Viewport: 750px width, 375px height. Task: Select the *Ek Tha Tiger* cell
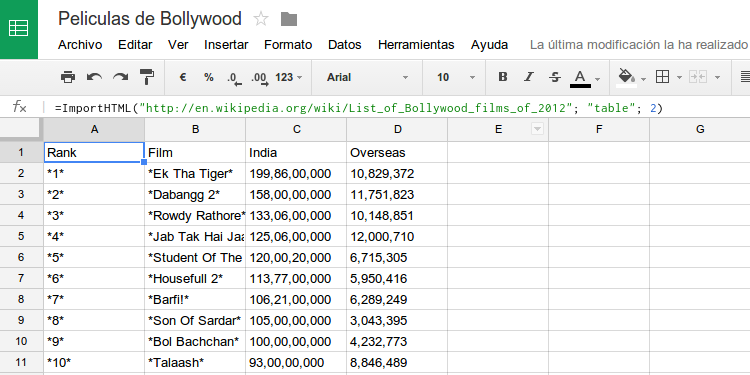point(195,173)
